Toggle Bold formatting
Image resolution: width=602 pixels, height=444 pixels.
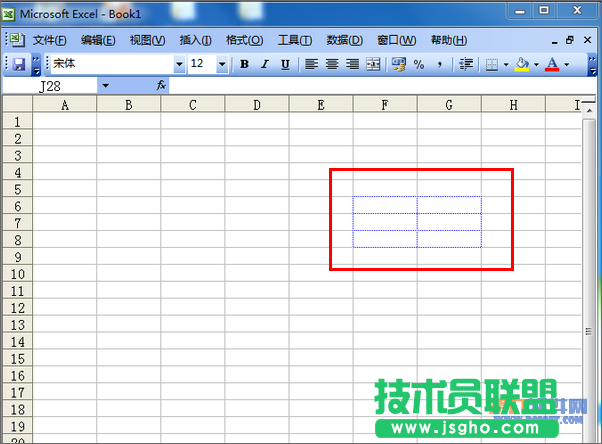coord(244,64)
